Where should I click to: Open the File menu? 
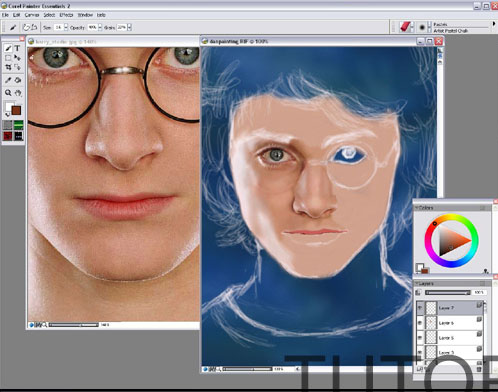pyautogui.click(x=5, y=15)
